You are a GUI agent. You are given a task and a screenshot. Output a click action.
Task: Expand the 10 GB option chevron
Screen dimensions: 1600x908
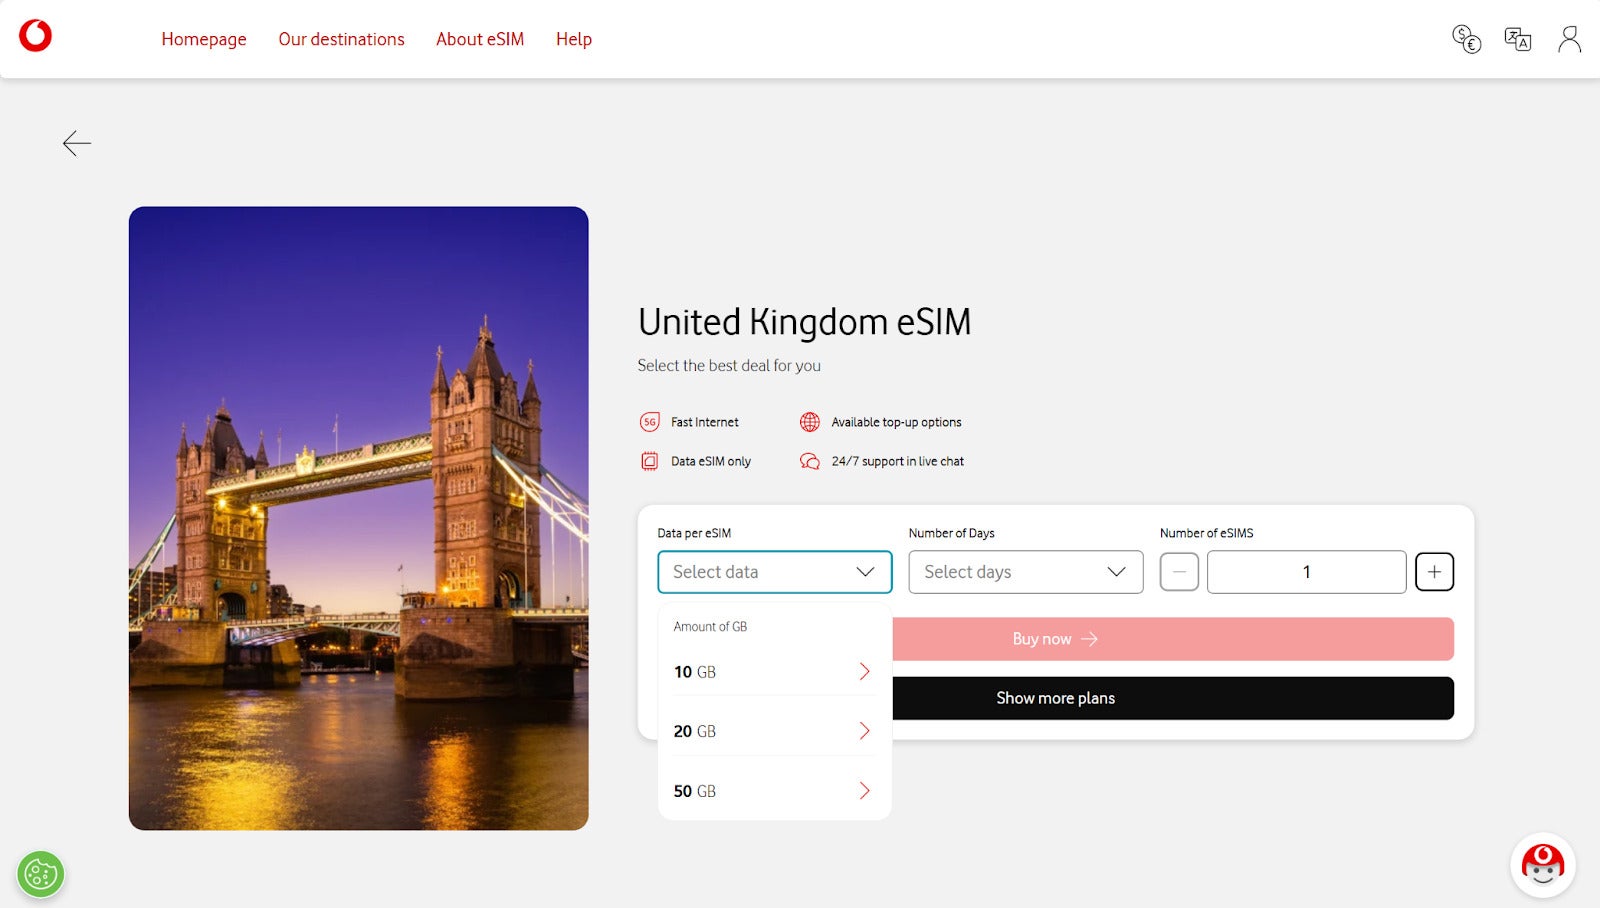864,671
